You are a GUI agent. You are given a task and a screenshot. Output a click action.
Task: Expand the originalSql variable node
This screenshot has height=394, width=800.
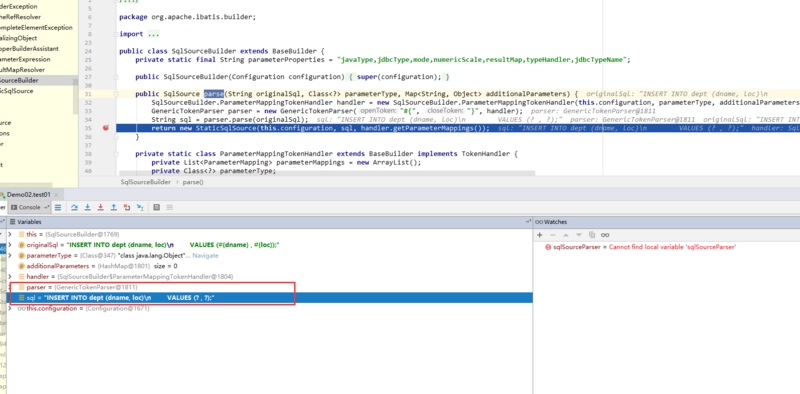pos(10,245)
